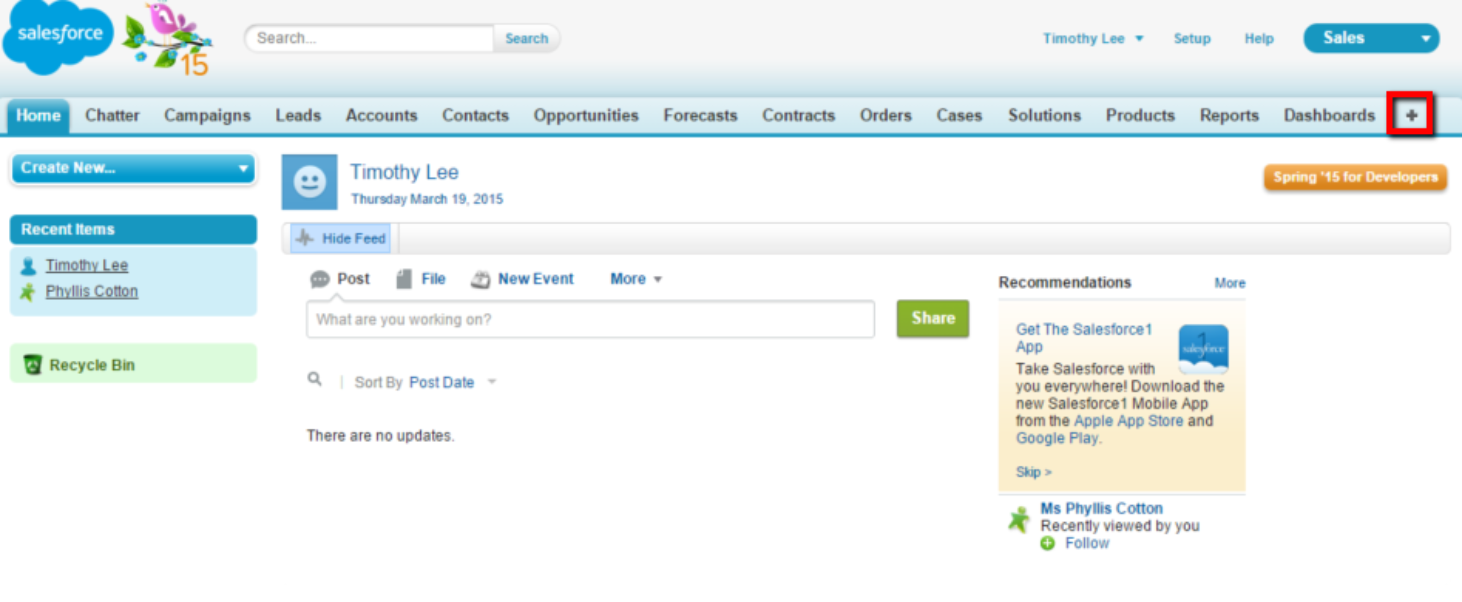Click Timothy Lee's profile avatar smiley
Image resolution: width=1462 pixels, height=602 pixels.
tap(309, 182)
